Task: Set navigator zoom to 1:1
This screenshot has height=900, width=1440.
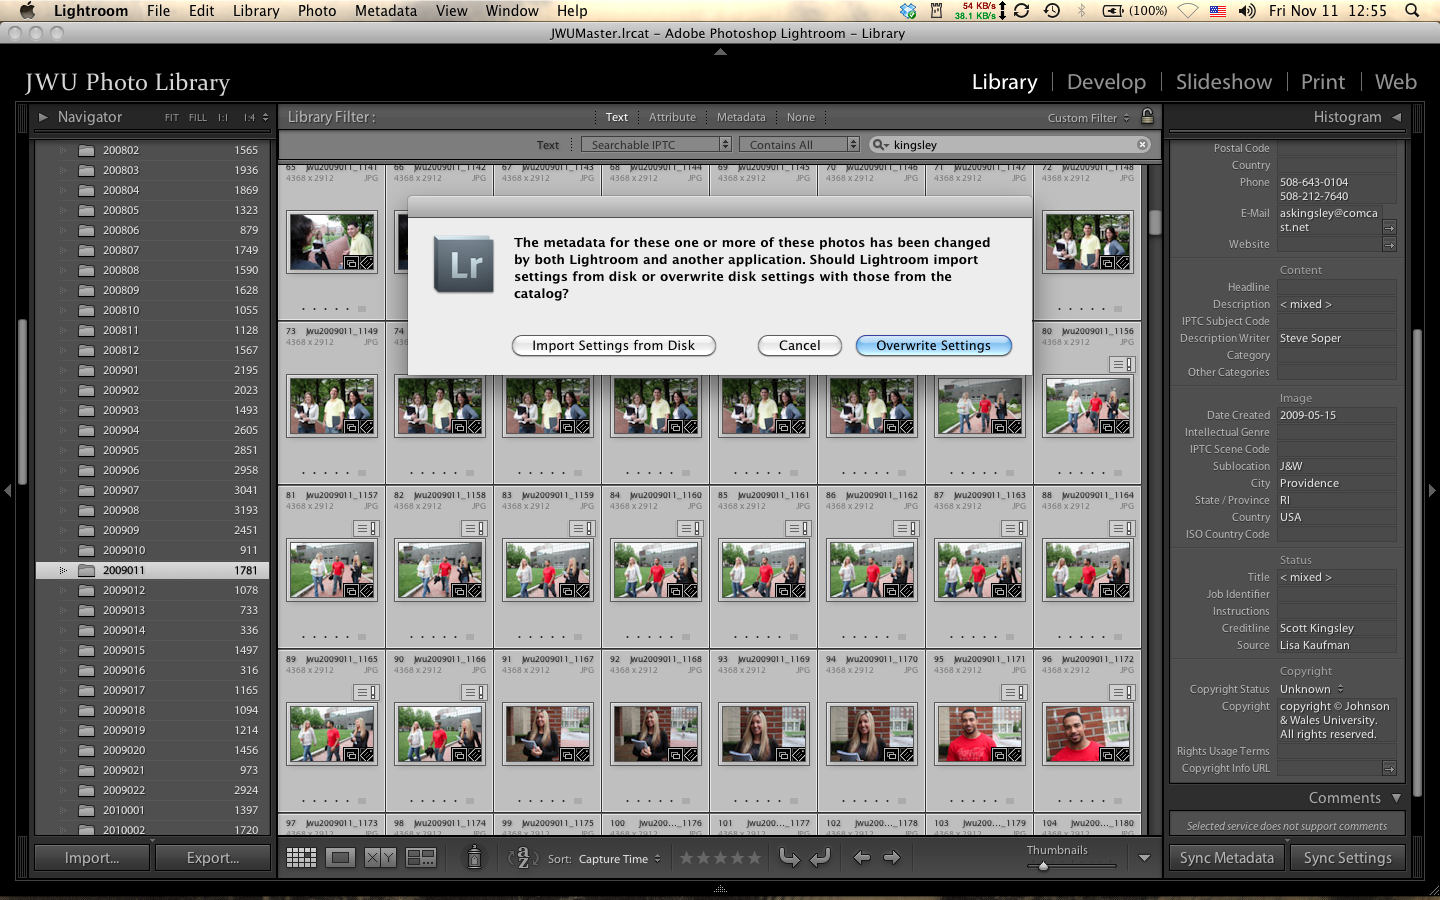Action: click(x=223, y=117)
